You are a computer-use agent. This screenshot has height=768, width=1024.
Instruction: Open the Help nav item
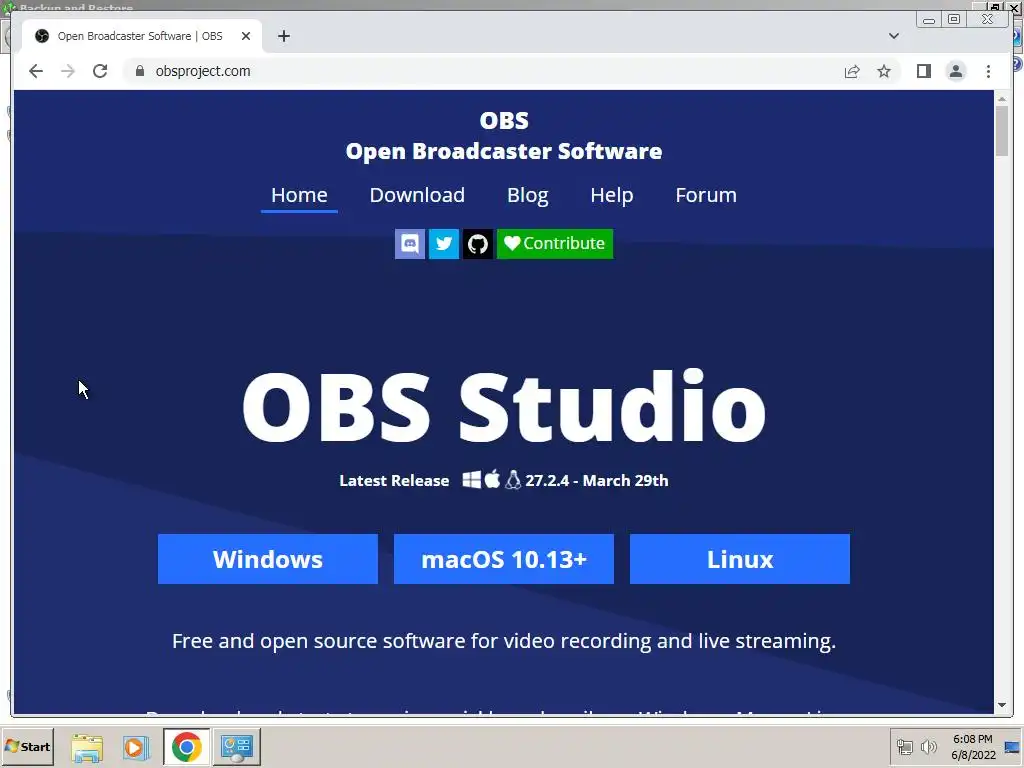[x=611, y=195]
